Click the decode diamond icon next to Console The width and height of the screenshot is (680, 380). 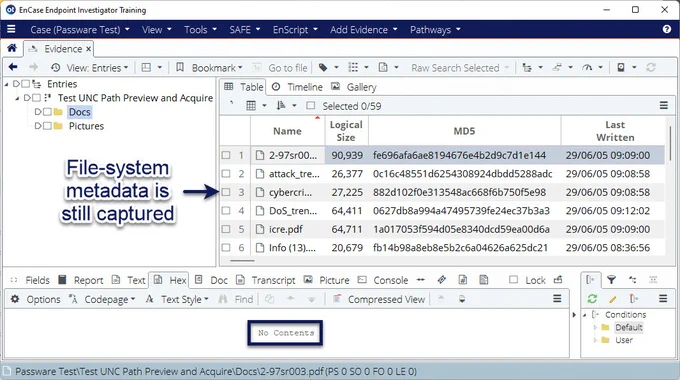click(441, 280)
